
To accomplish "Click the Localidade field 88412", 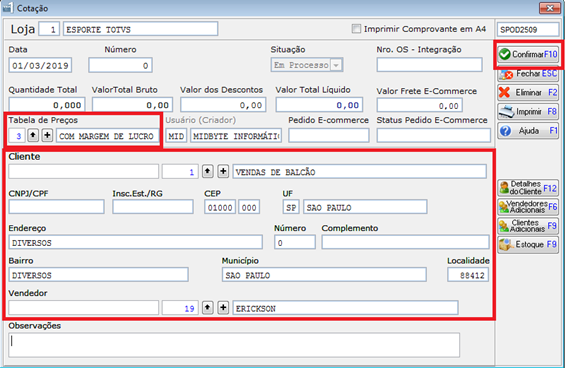I will point(468,275).
